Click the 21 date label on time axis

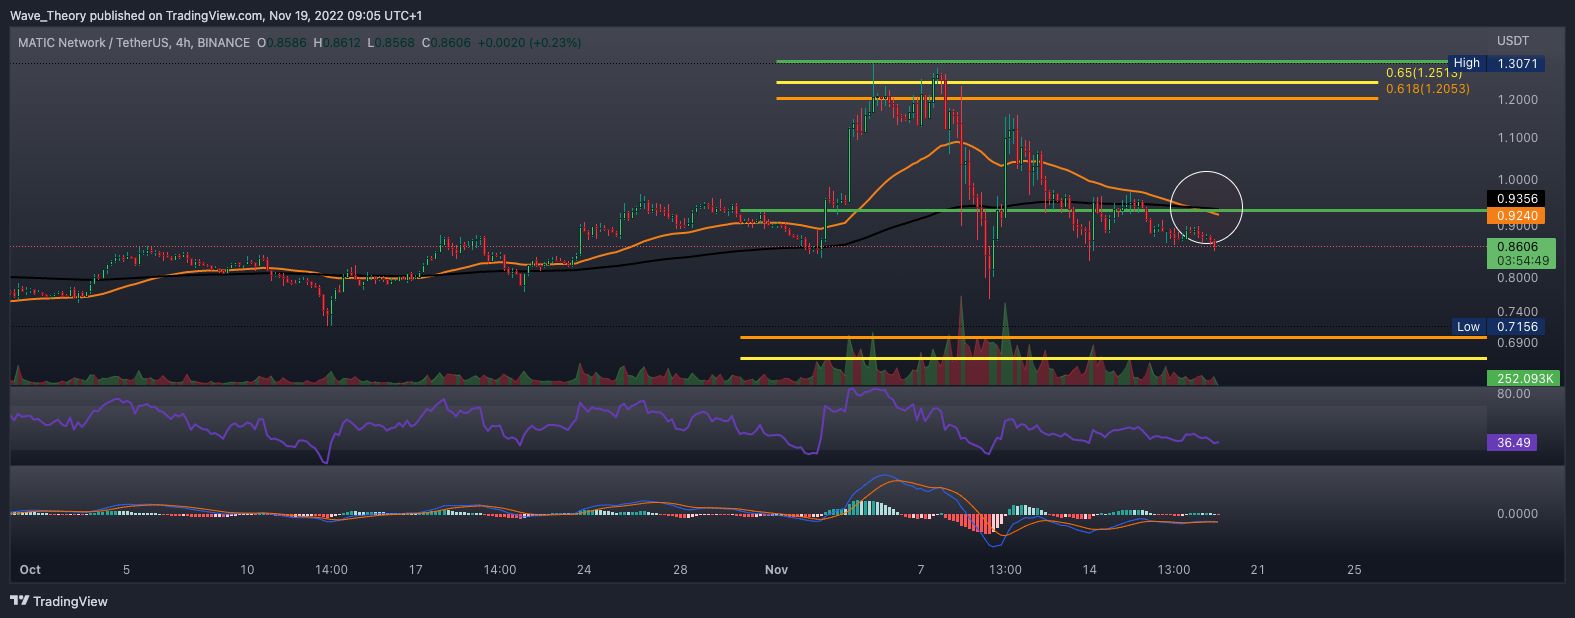(1257, 570)
